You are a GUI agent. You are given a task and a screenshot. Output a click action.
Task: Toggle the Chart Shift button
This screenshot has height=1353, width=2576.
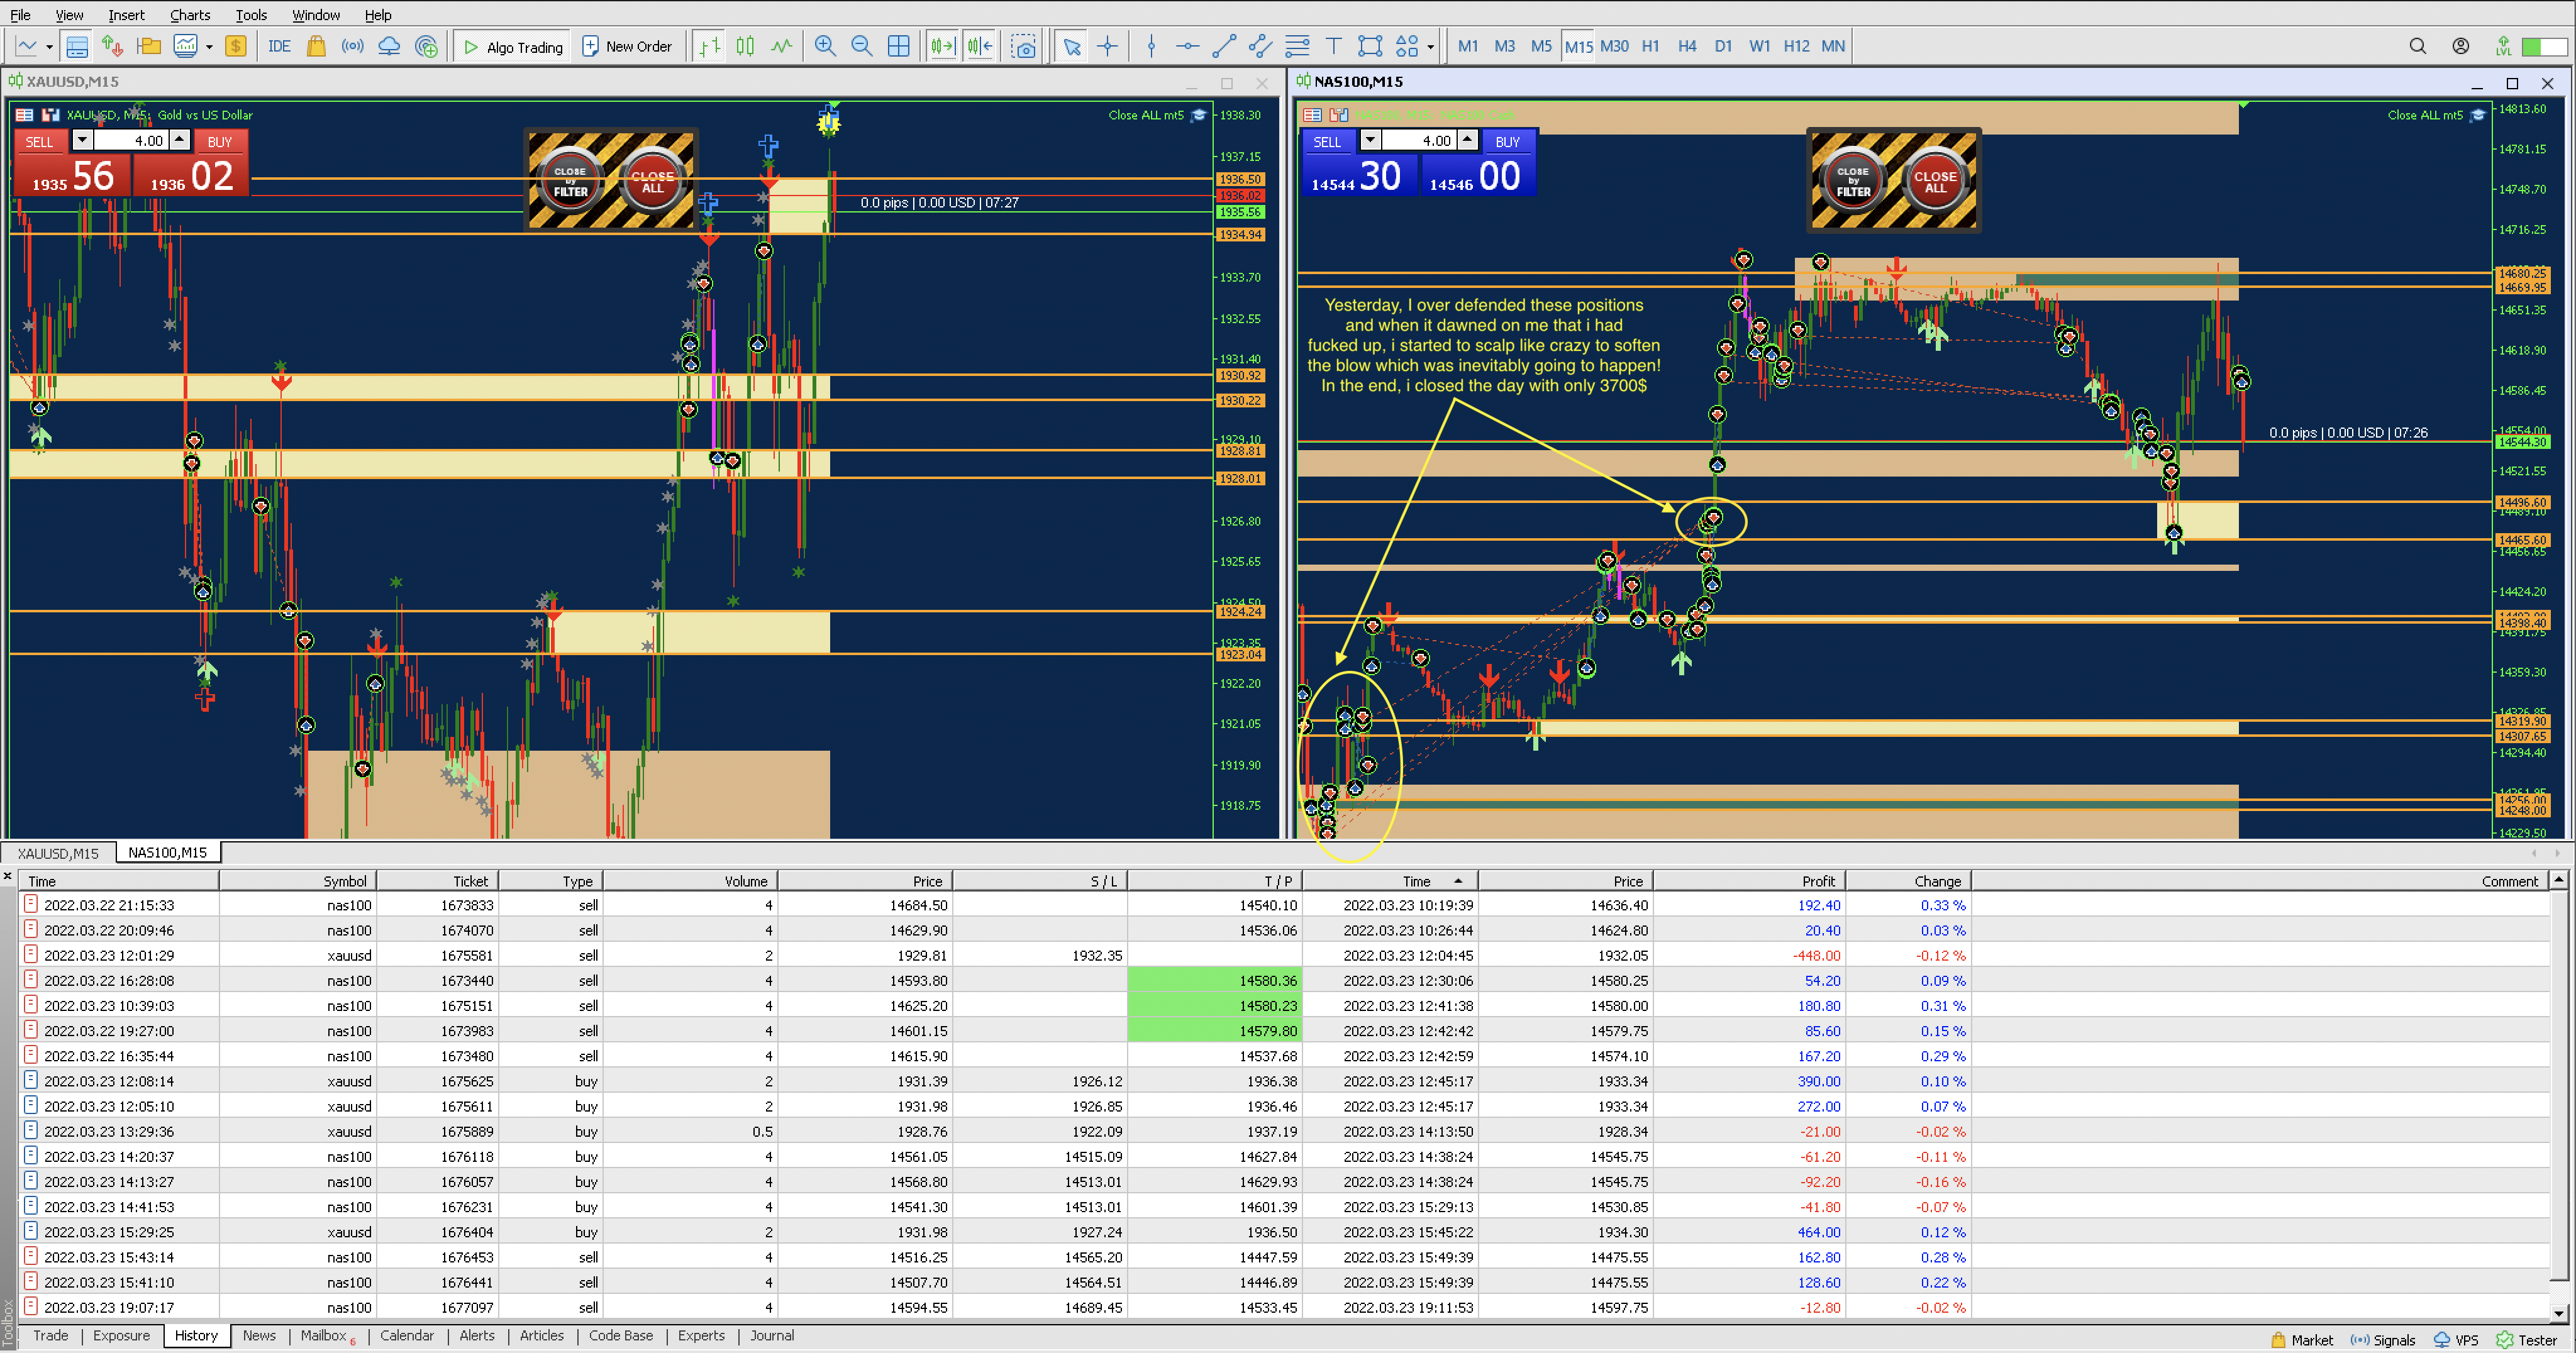click(x=979, y=46)
